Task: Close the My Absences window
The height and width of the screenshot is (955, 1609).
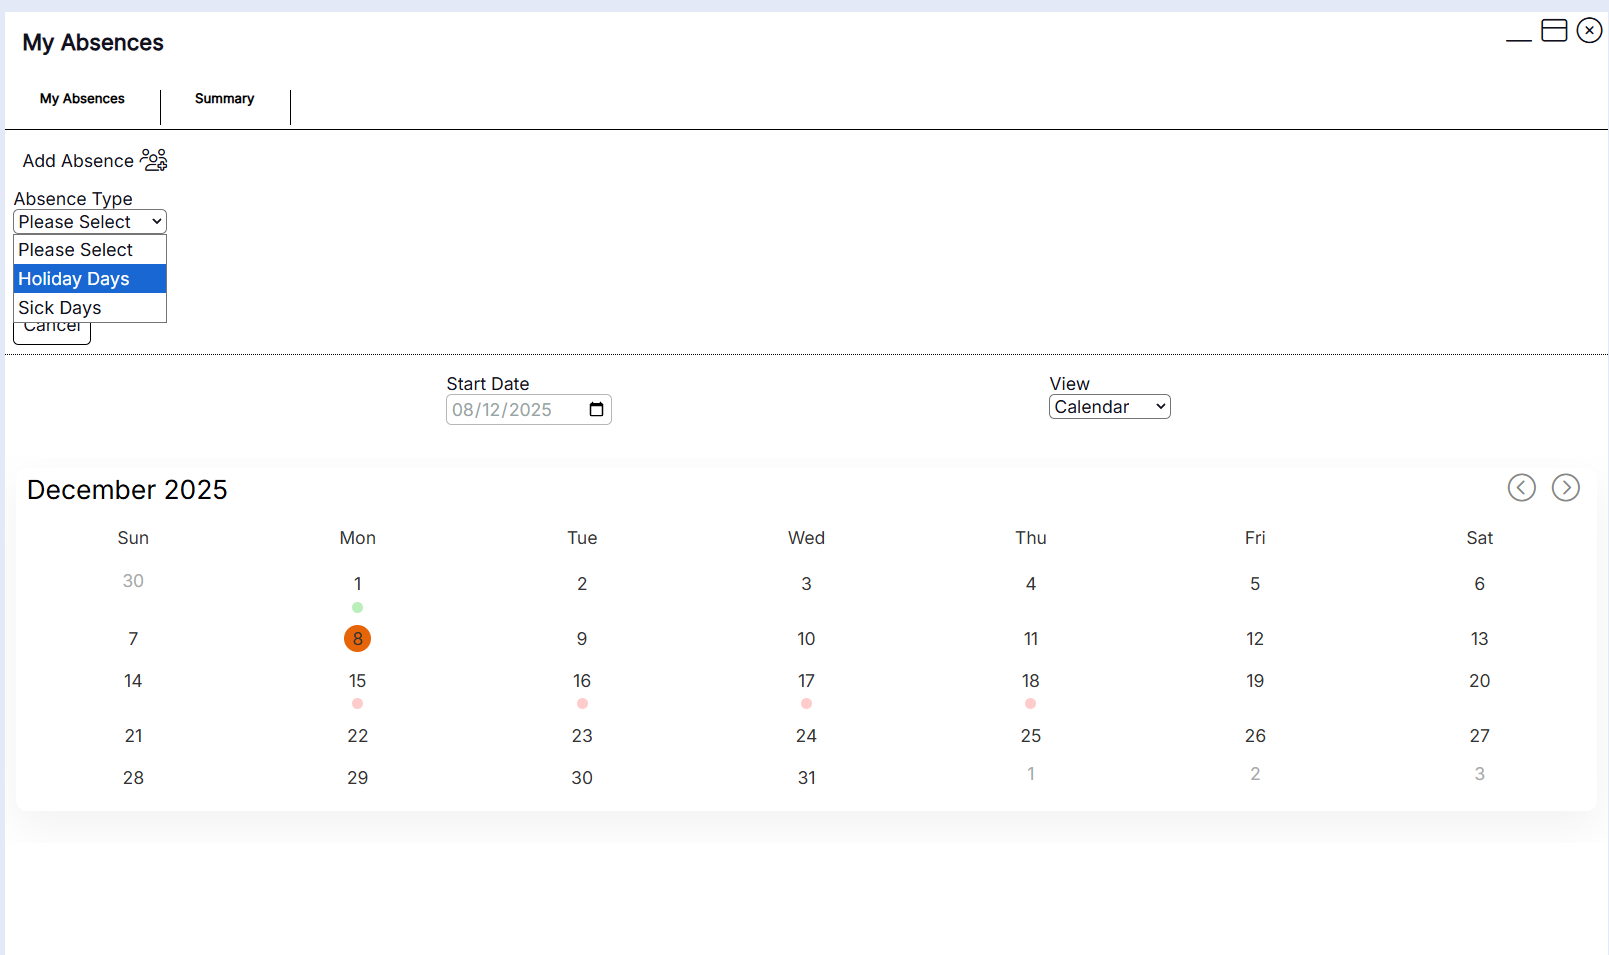Action: [1589, 31]
